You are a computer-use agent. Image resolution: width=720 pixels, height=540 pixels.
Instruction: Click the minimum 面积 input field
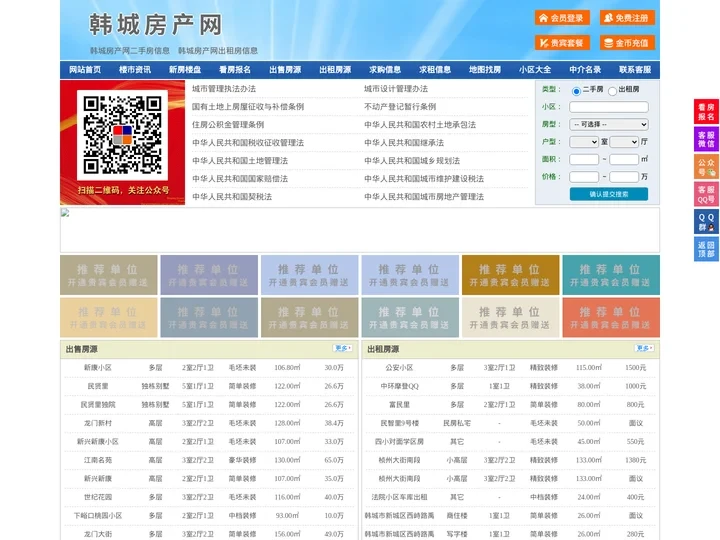click(584, 159)
